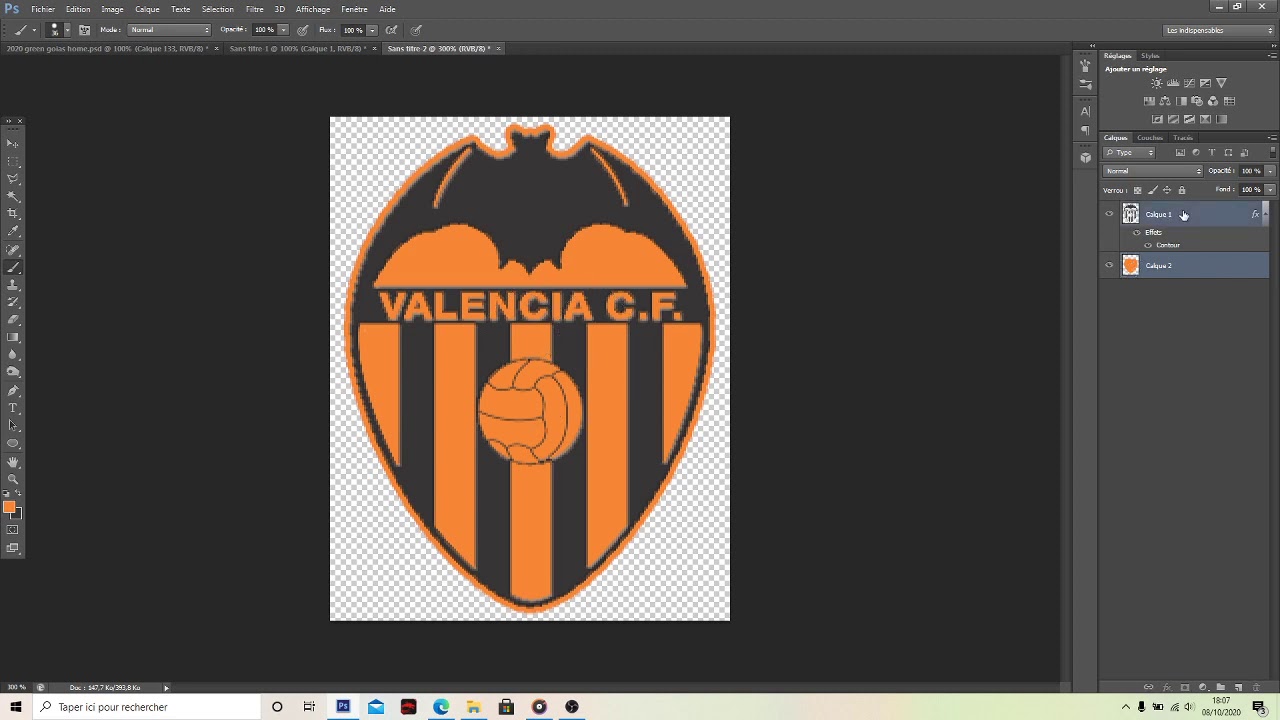Collapse Calque 1 effects list
The image size is (1280, 720).
pos(1265,214)
